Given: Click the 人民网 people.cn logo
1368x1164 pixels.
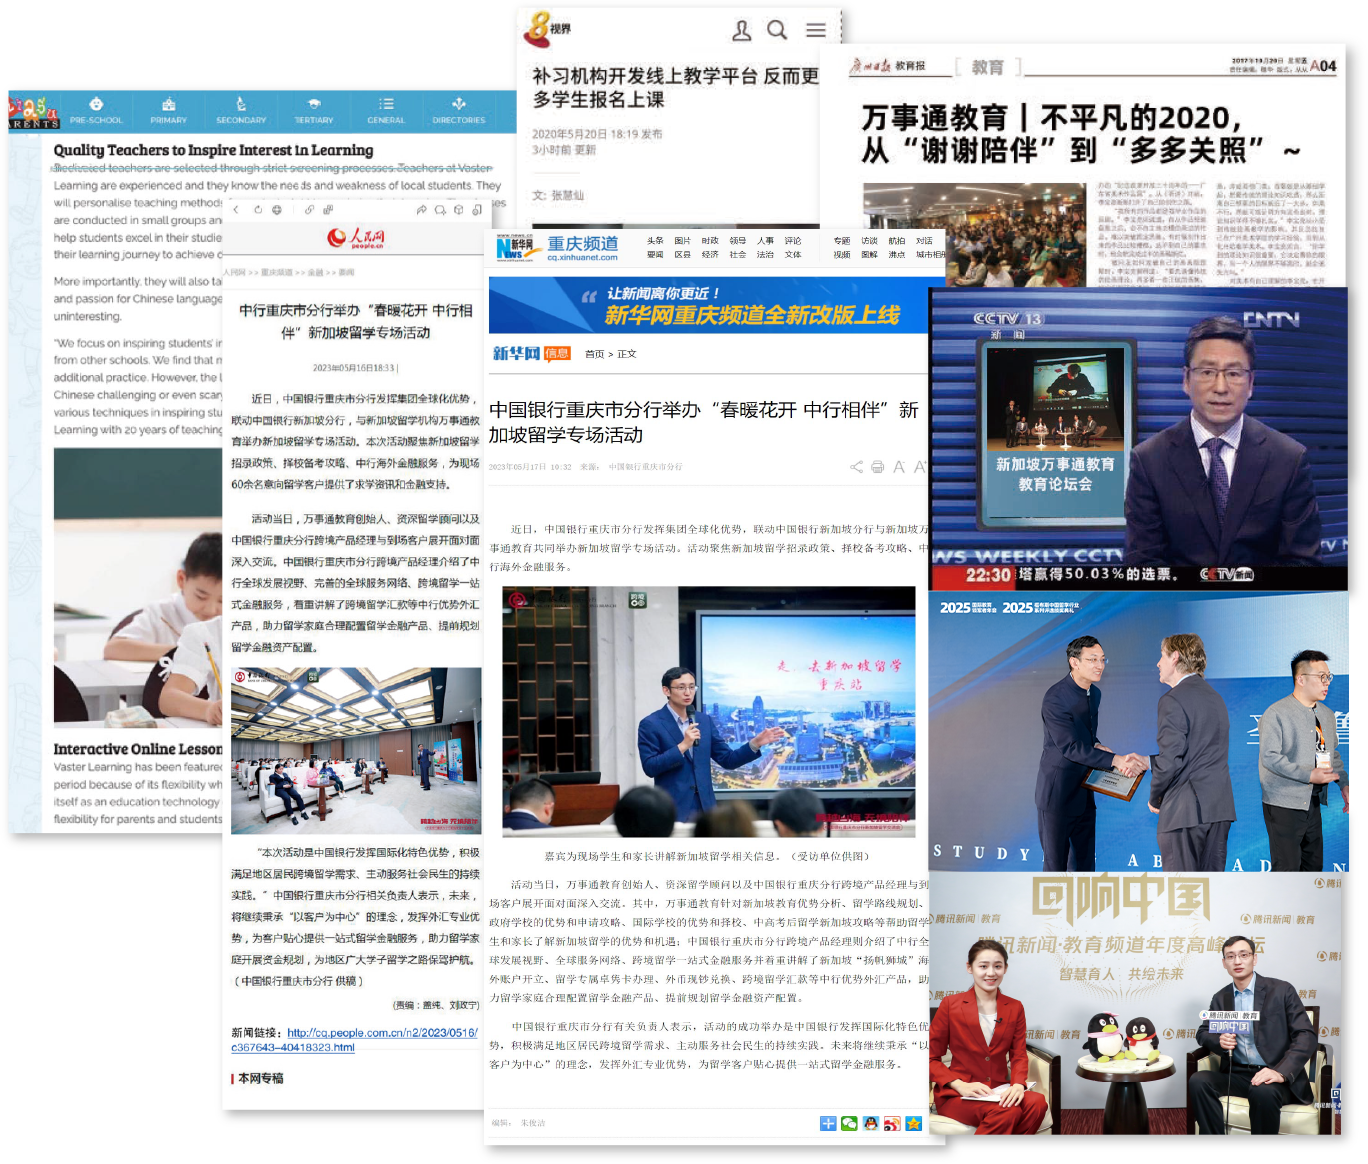Looking at the screenshot, I should coord(356,238).
